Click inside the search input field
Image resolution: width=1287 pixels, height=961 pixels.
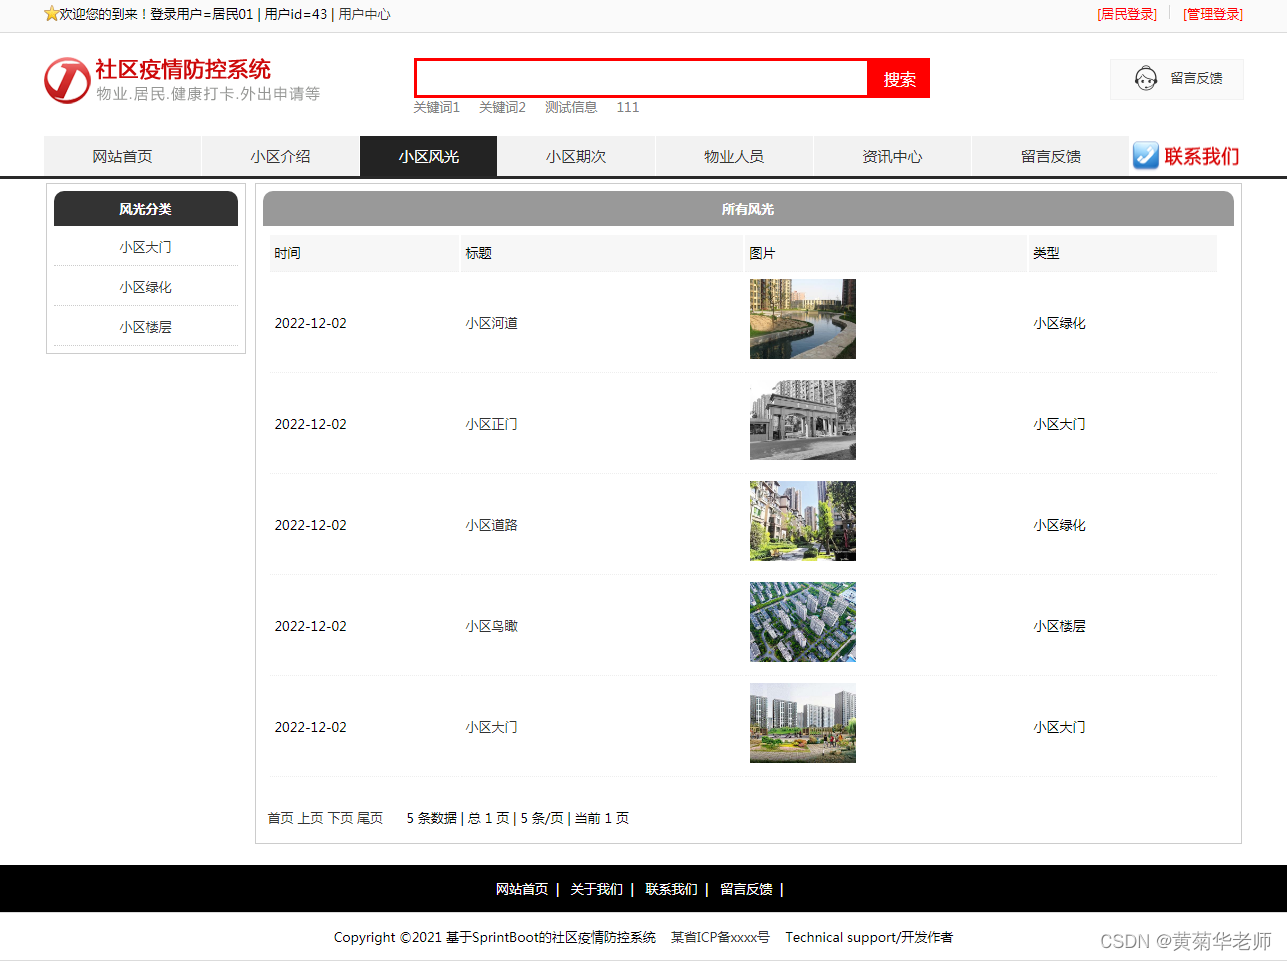coord(642,78)
